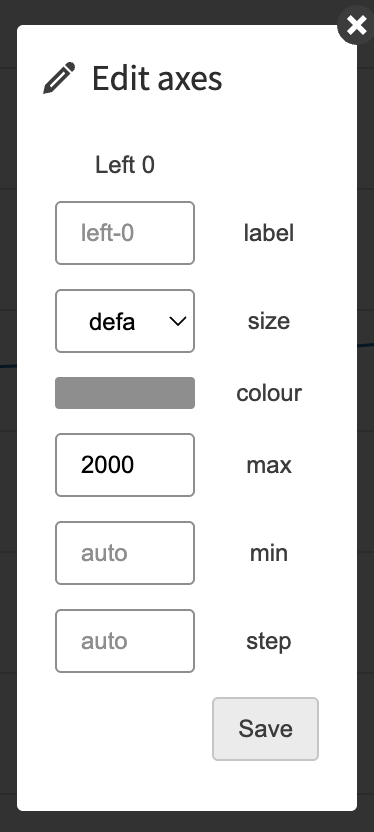Dismiss dialog via dark backdrop below it
Screen dimensions: 374x832
(x=187, y=822)
